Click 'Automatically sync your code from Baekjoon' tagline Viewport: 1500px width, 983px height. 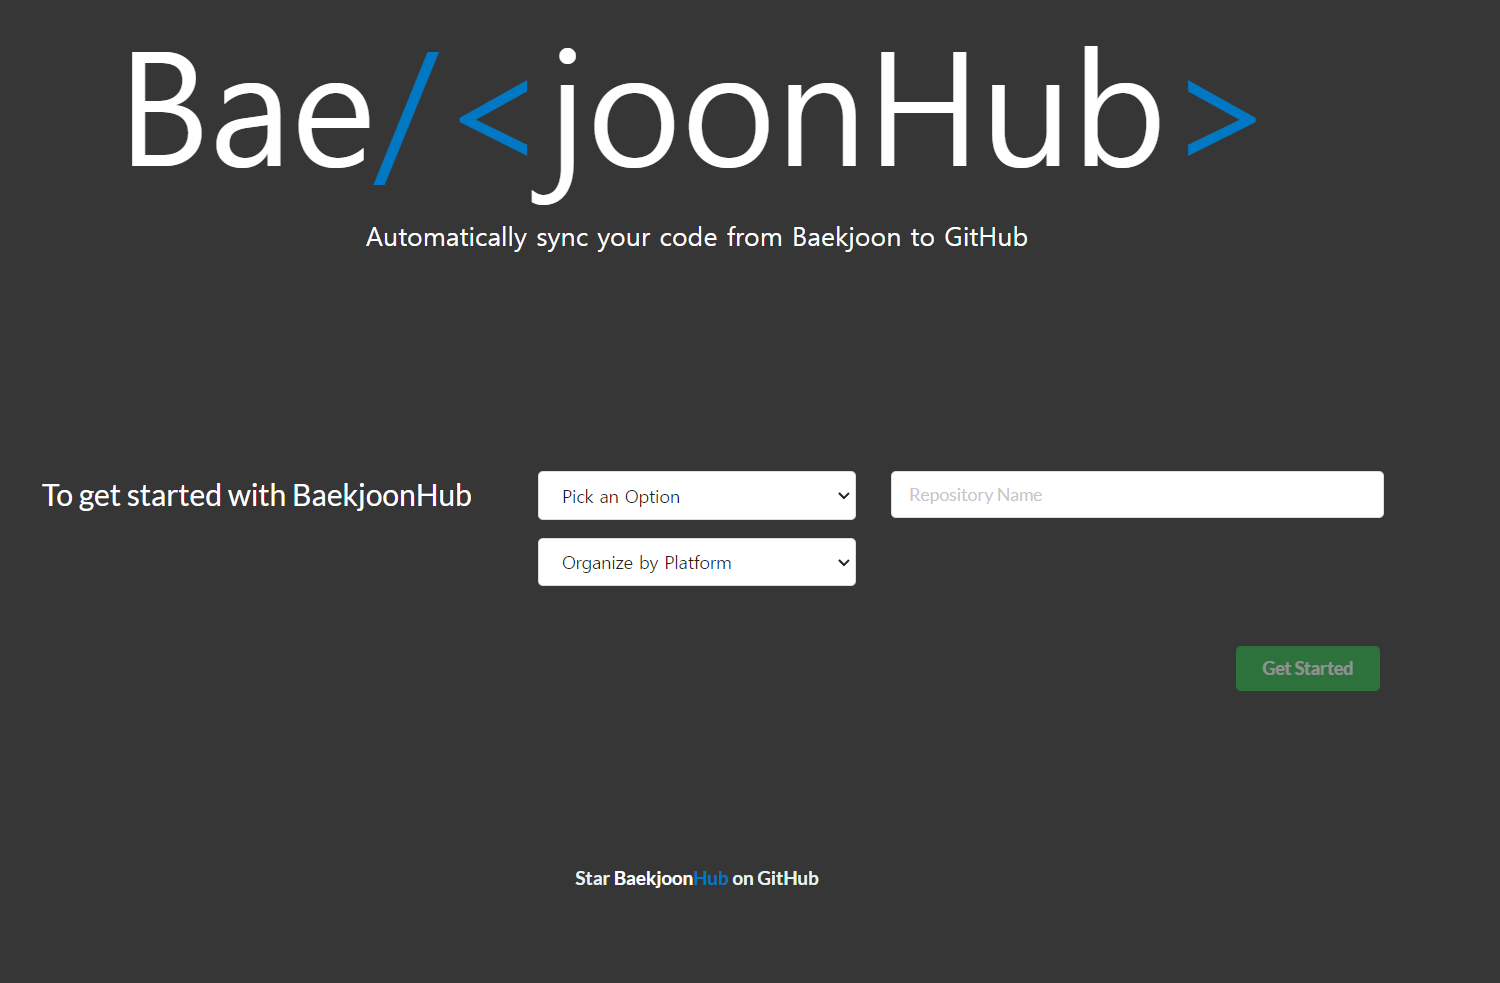pyautogui.click(x=697, y=237)
